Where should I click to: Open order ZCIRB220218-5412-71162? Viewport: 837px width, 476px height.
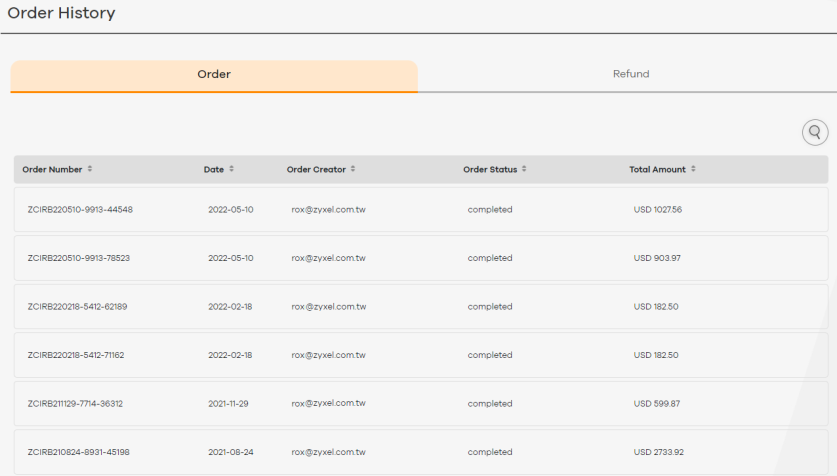76,355
